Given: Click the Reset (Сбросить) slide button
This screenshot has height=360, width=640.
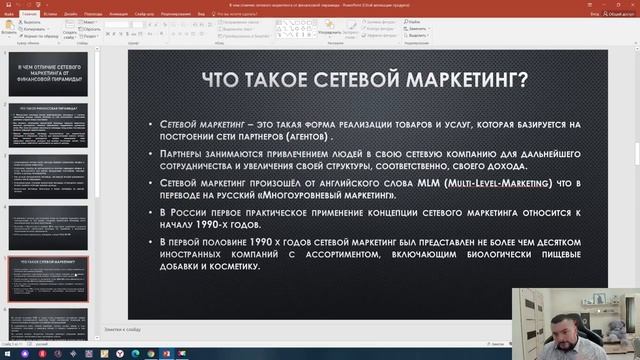Looking at the screenshot, I should point(89,29).
